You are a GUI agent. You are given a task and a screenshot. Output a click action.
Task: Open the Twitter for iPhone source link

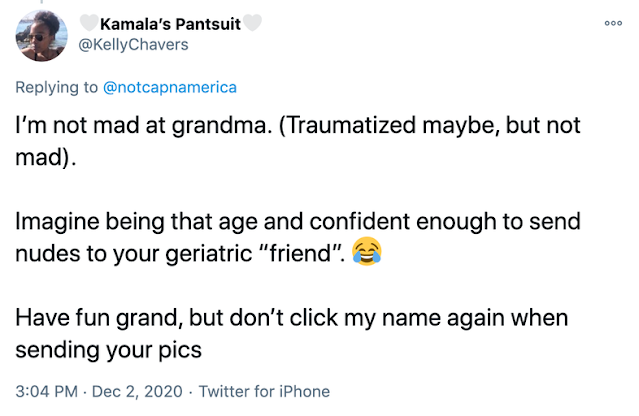tap(264, 391)
